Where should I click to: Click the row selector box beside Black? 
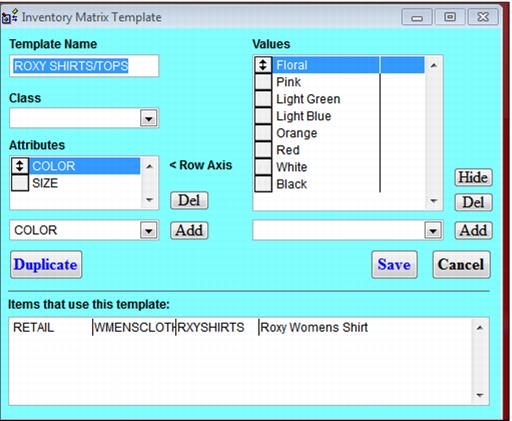coord(263,184)
